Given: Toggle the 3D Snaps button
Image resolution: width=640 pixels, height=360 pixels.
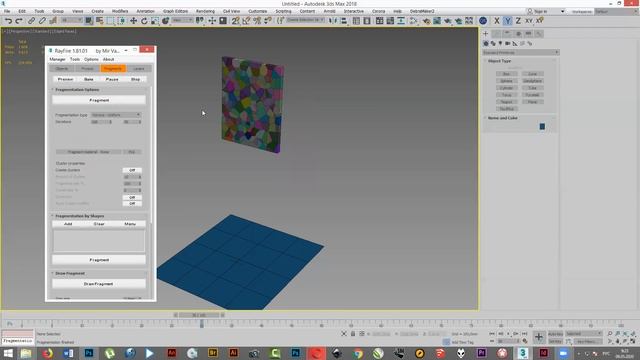Looking at the screenshot, I should pyautogui.click(x=236, y=21).
